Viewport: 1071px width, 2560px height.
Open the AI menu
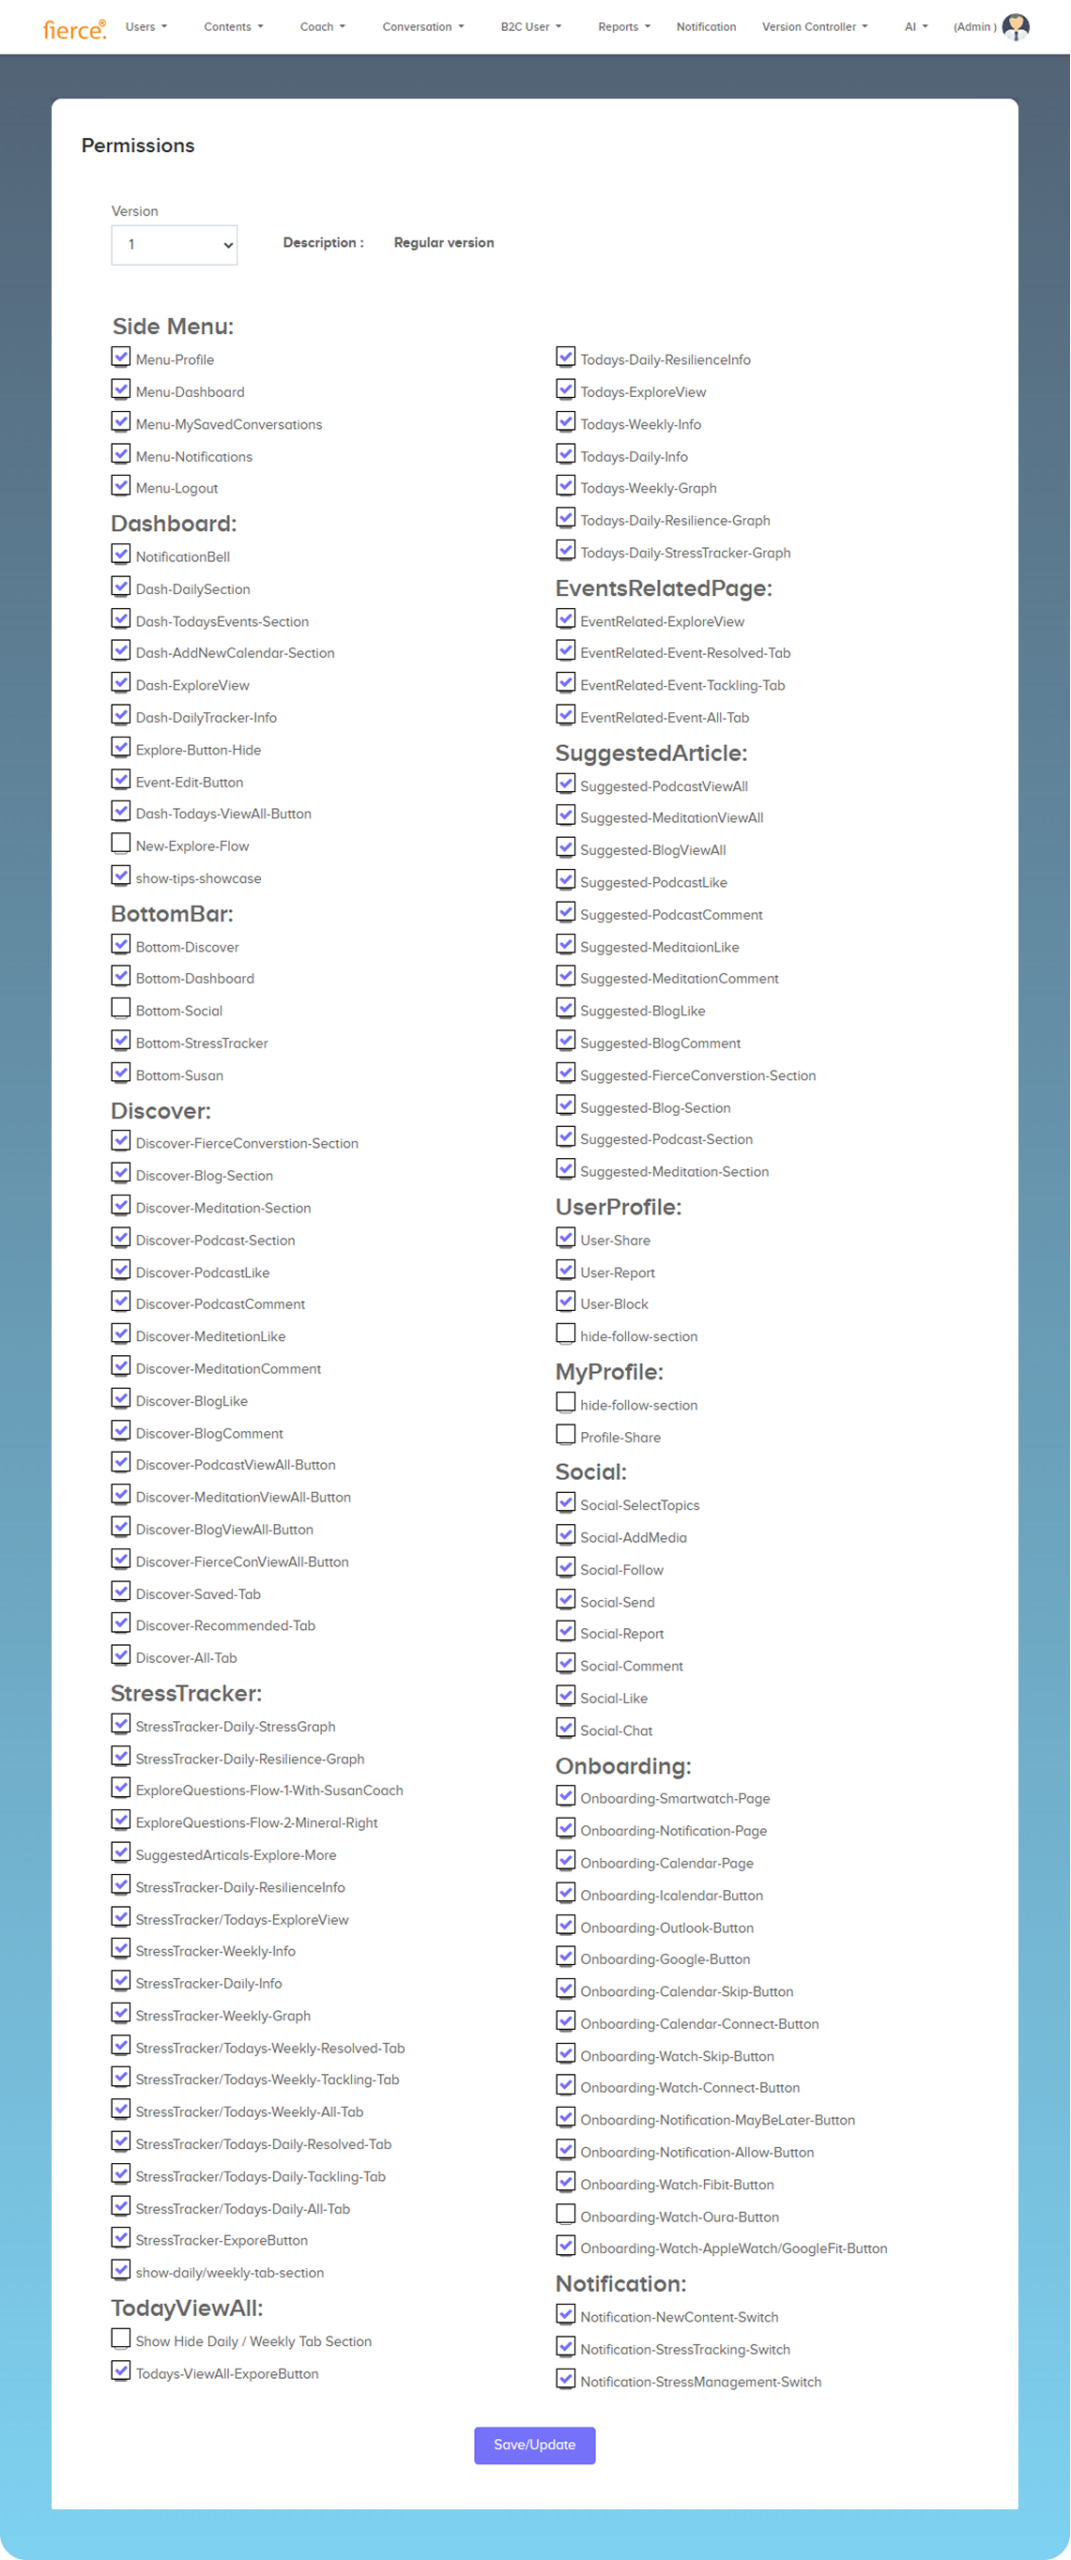click(x=915, y=27)
